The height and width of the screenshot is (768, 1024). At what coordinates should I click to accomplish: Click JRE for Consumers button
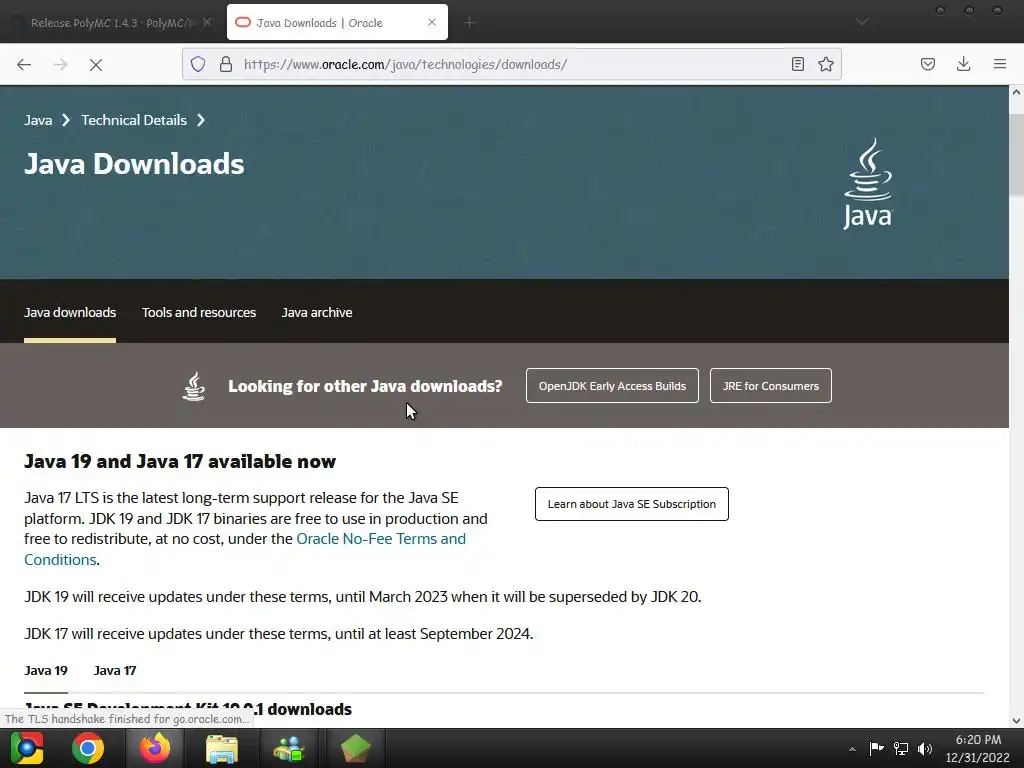tap(771, 386)
